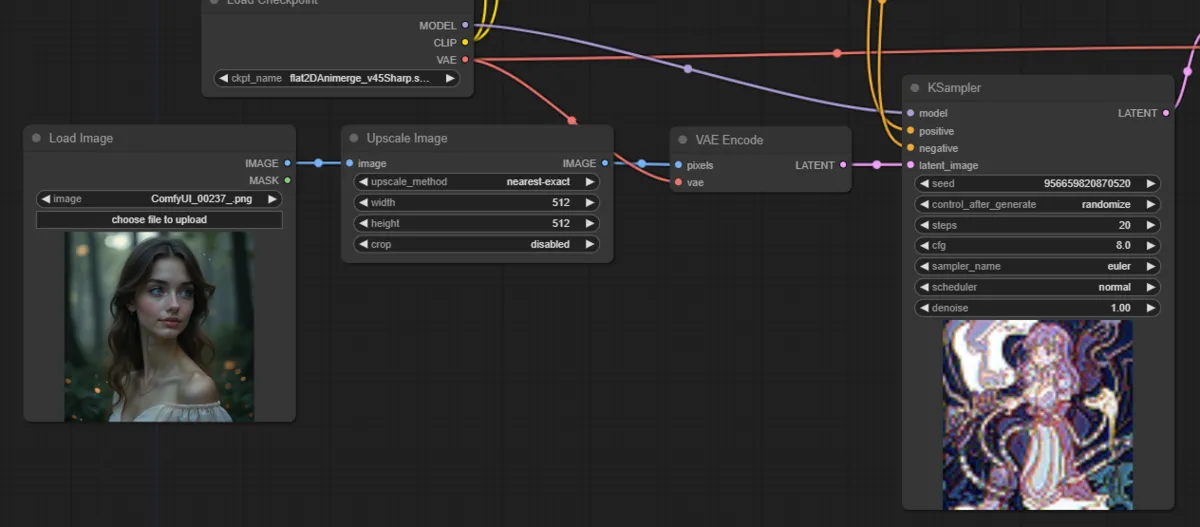Collapse the Load Image node via its title dot
Viewport: 1200px width, 527px height.
pyautogui.click(x=36, y=138)
